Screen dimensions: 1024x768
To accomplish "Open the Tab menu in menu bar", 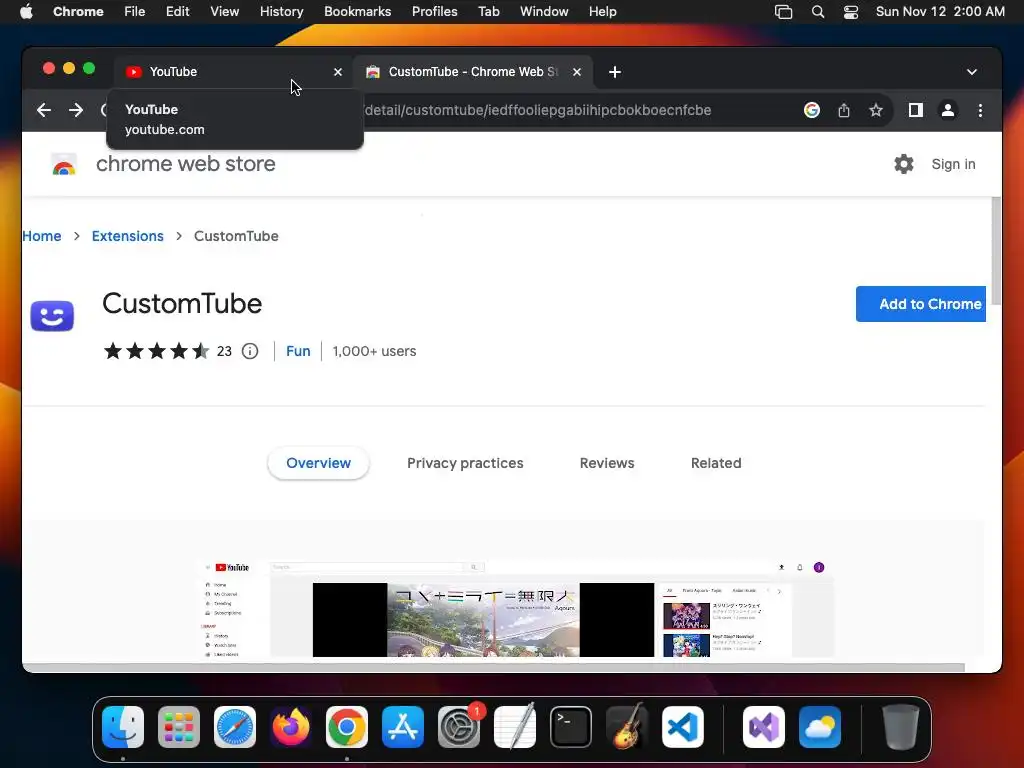I will point(488,12).
